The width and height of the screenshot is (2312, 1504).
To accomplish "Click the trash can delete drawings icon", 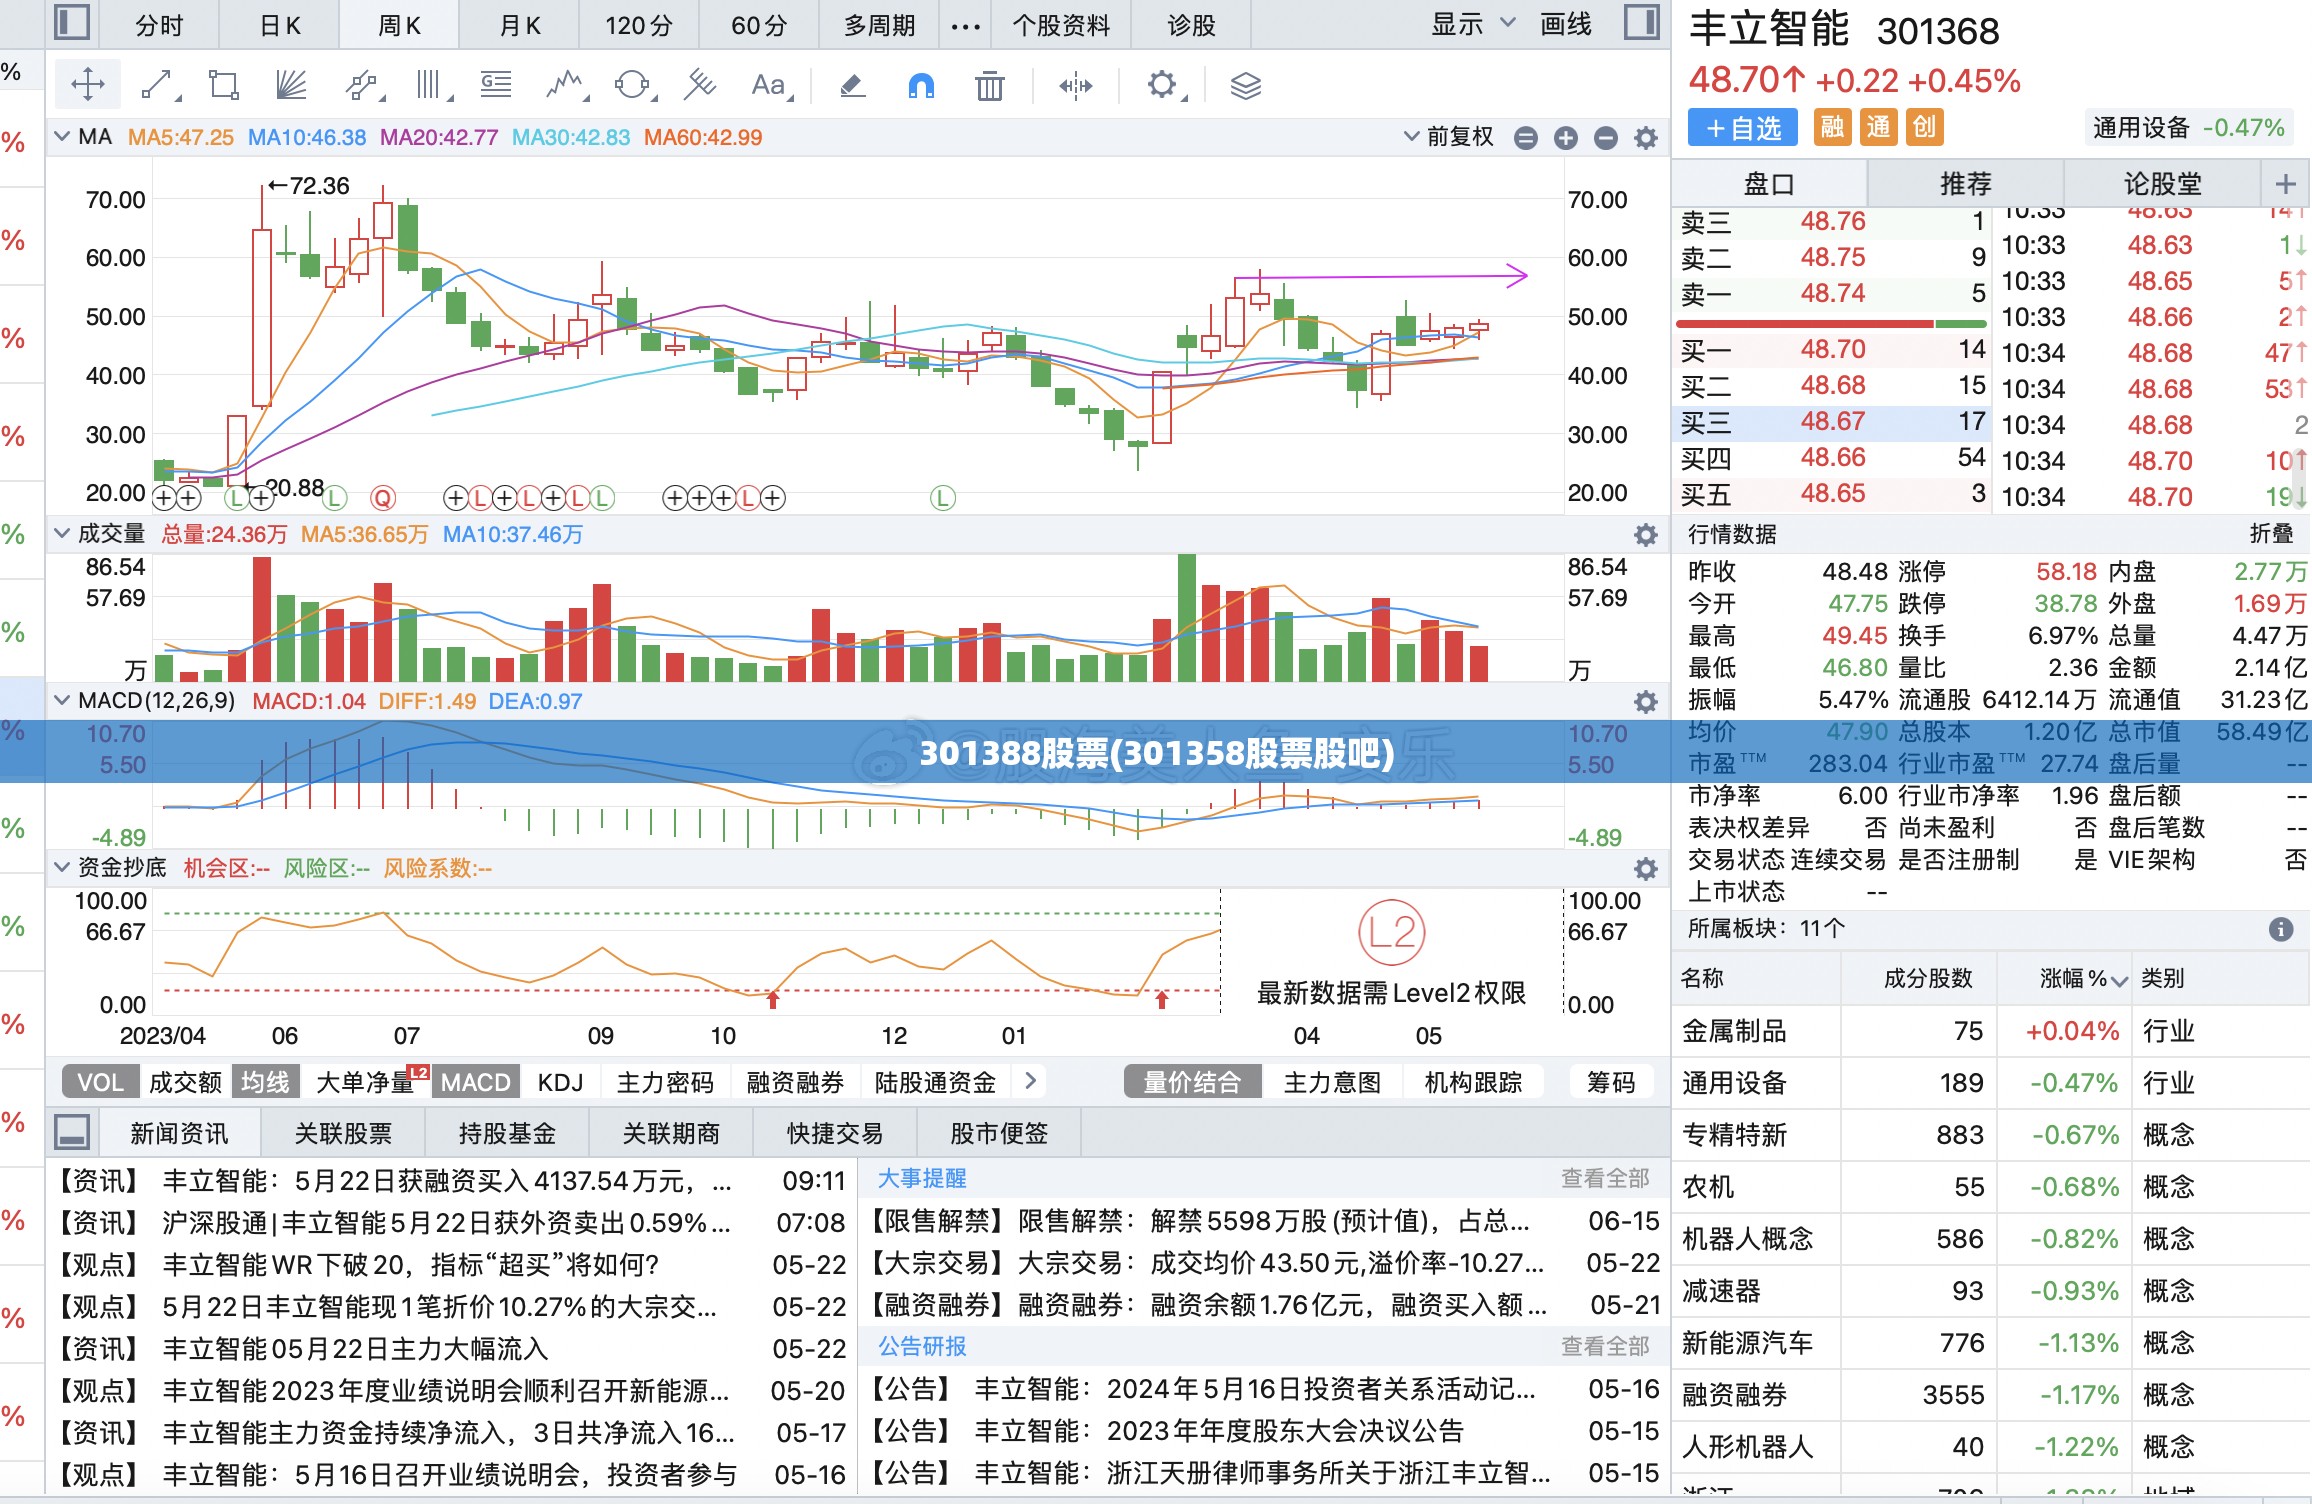I will tap(989, 86).
